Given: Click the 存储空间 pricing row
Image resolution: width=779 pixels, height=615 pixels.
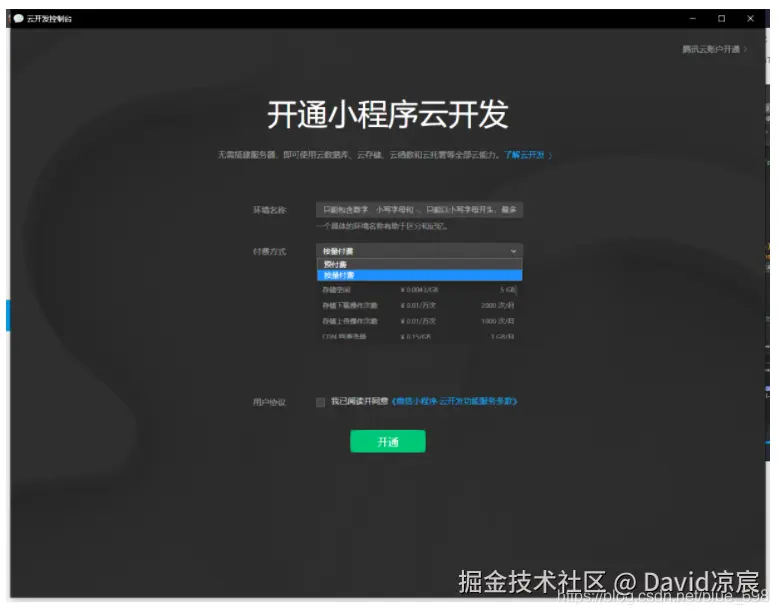Looking at the screenshot, I should coord(418,290).
